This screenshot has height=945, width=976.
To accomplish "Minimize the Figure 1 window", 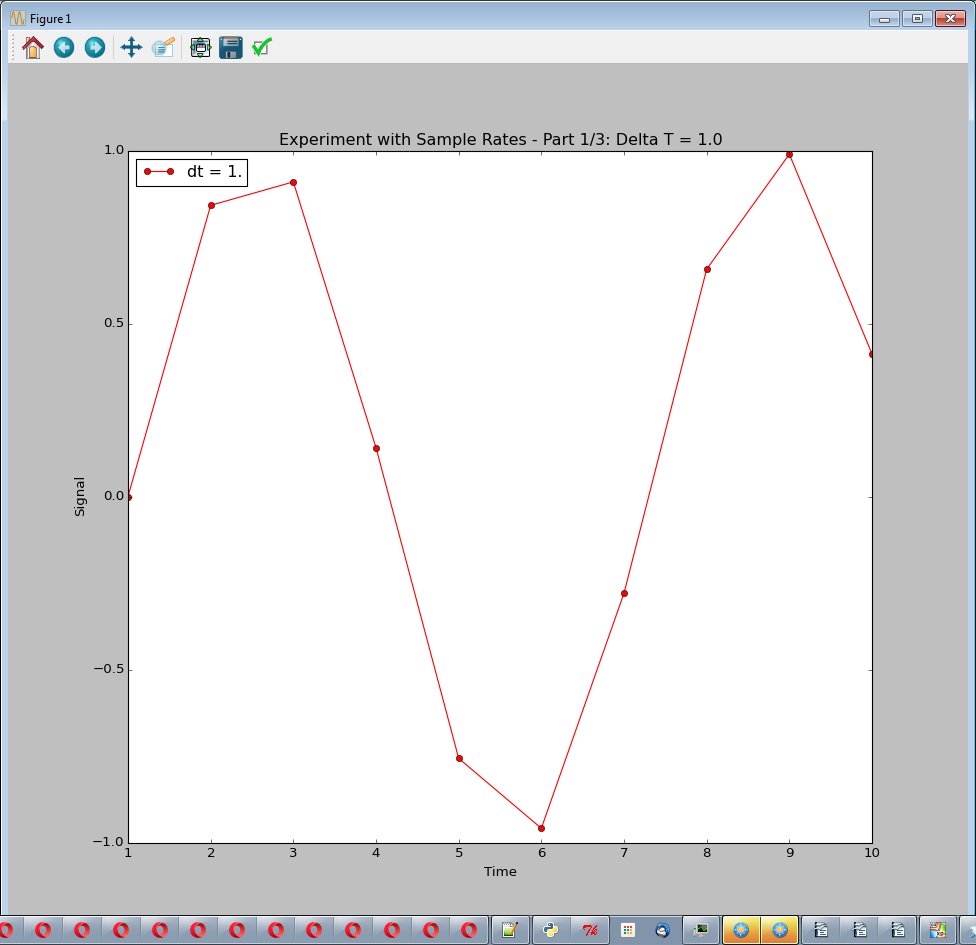I will point(884,19).
